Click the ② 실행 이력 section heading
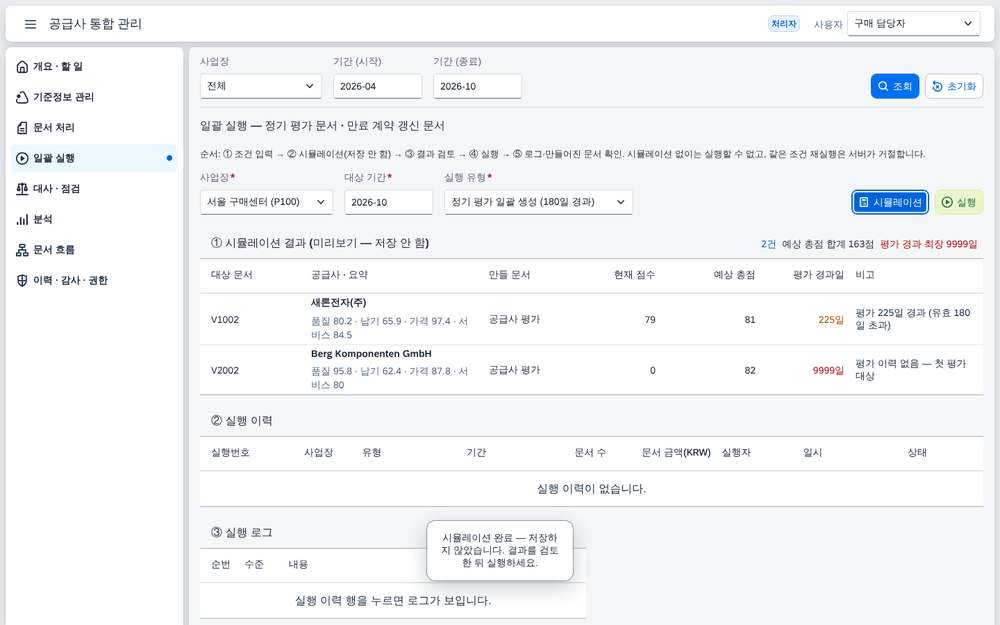Image resolution: width=1000 pixels, height=625 pixels. [x=242, y=420]
